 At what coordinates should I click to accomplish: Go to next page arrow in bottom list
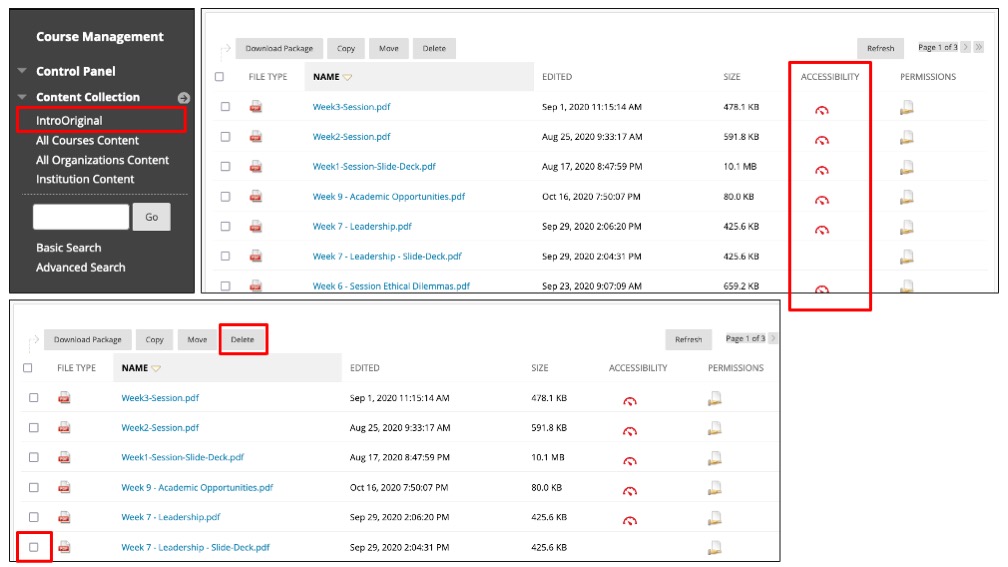(773, 338)
